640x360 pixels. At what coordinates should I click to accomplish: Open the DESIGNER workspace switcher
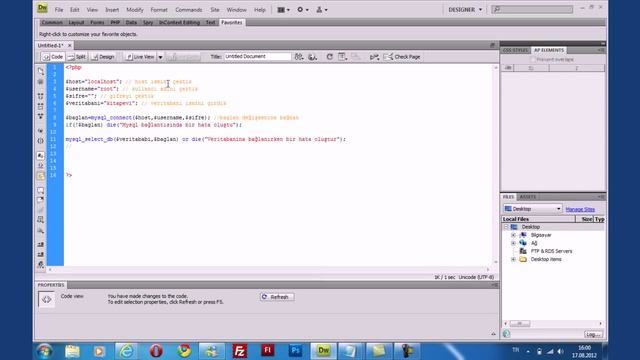pos(465,9)
